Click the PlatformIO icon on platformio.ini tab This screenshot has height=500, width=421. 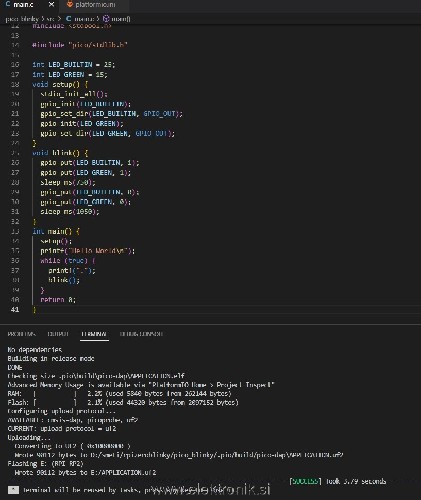pos(70,4)
